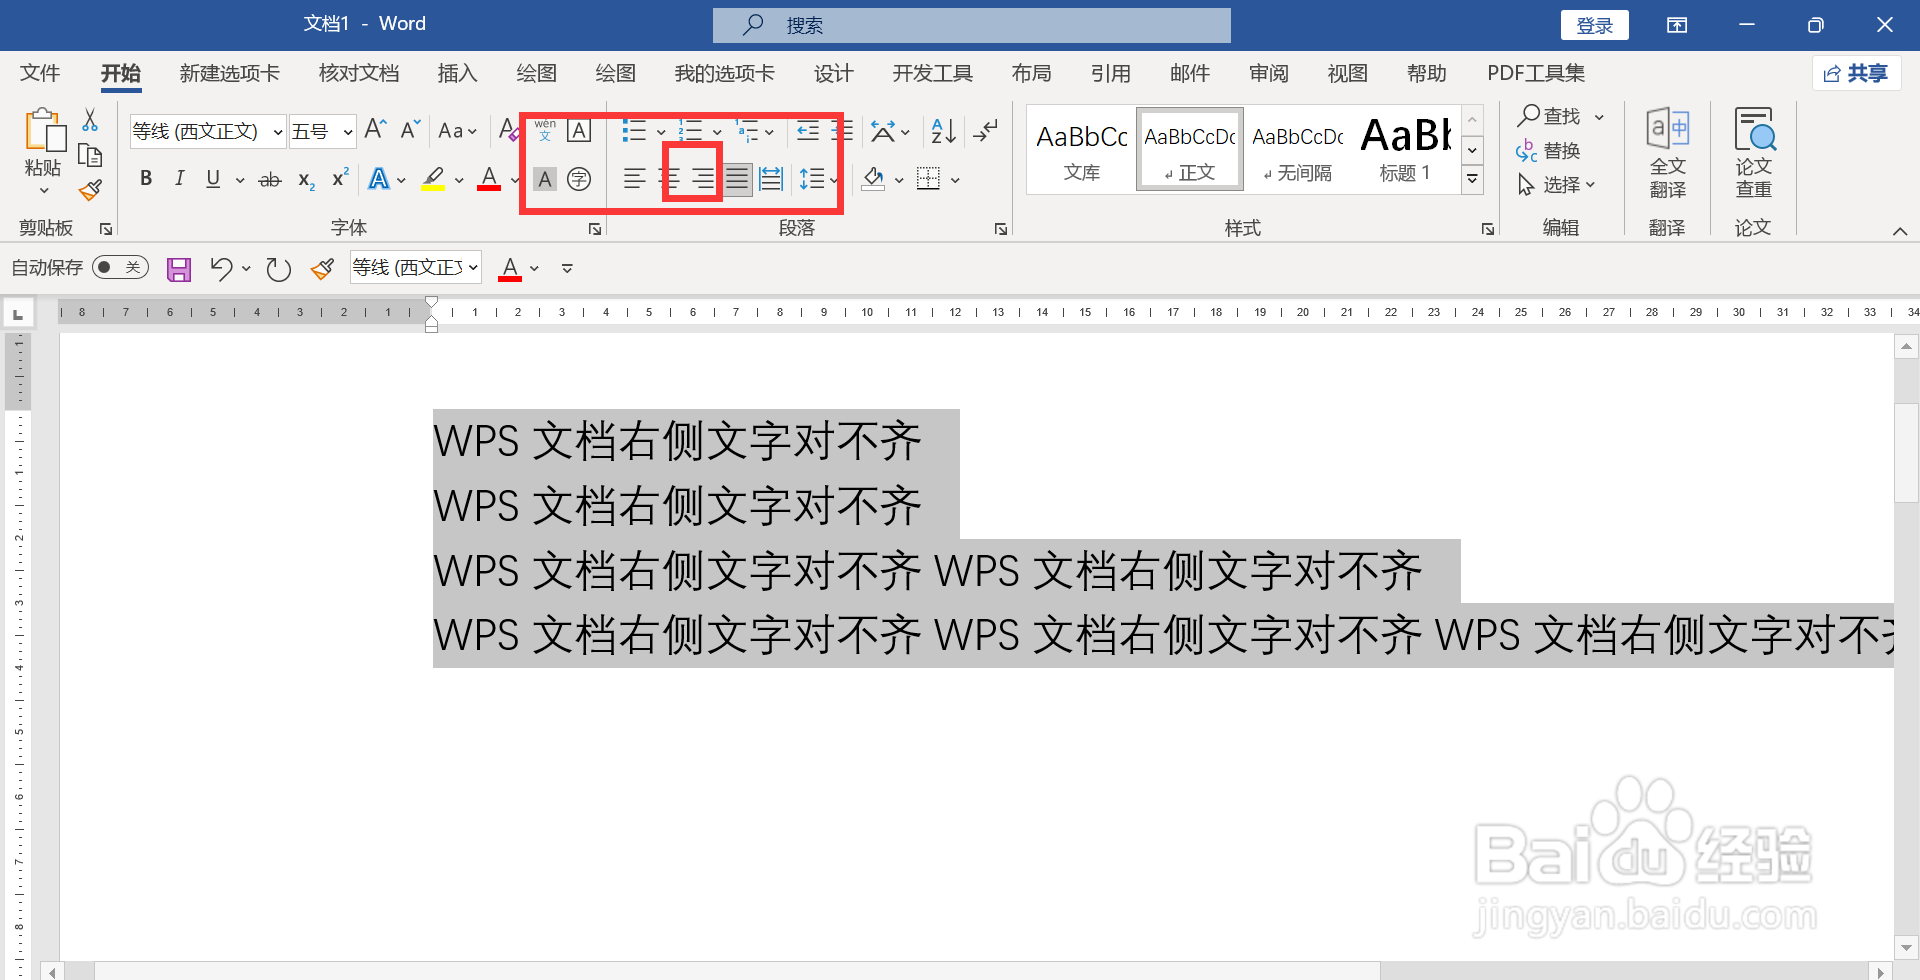The width and height of the screenshot is (1920, 980).
Task: Switch to the 设计 tab
Action: coord(833,73)
